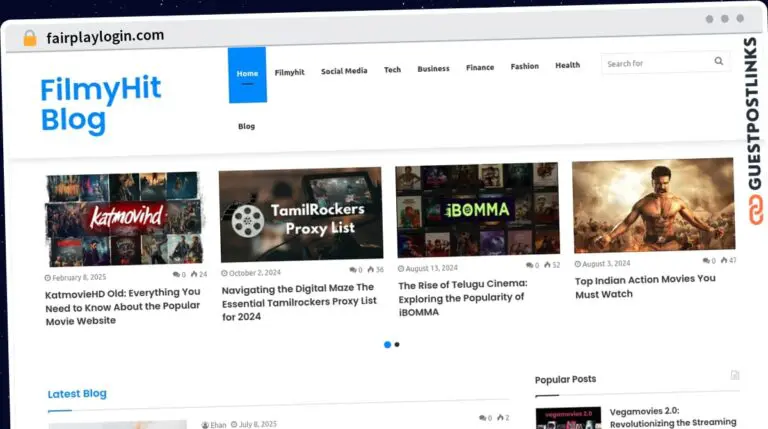Click the search magnifier icon
Screen dimensions: 768x429
point(718,62)
